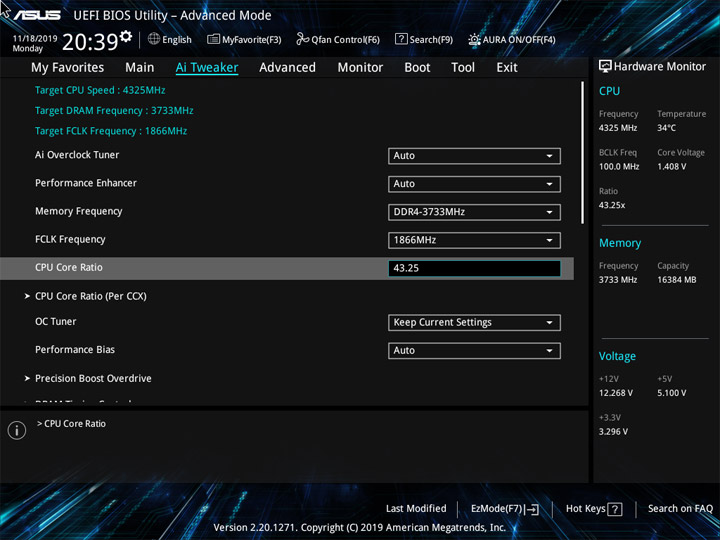720x540 pixels.
Task: Toggle AURA ON/OFF light icon
Action: point(474,39)
